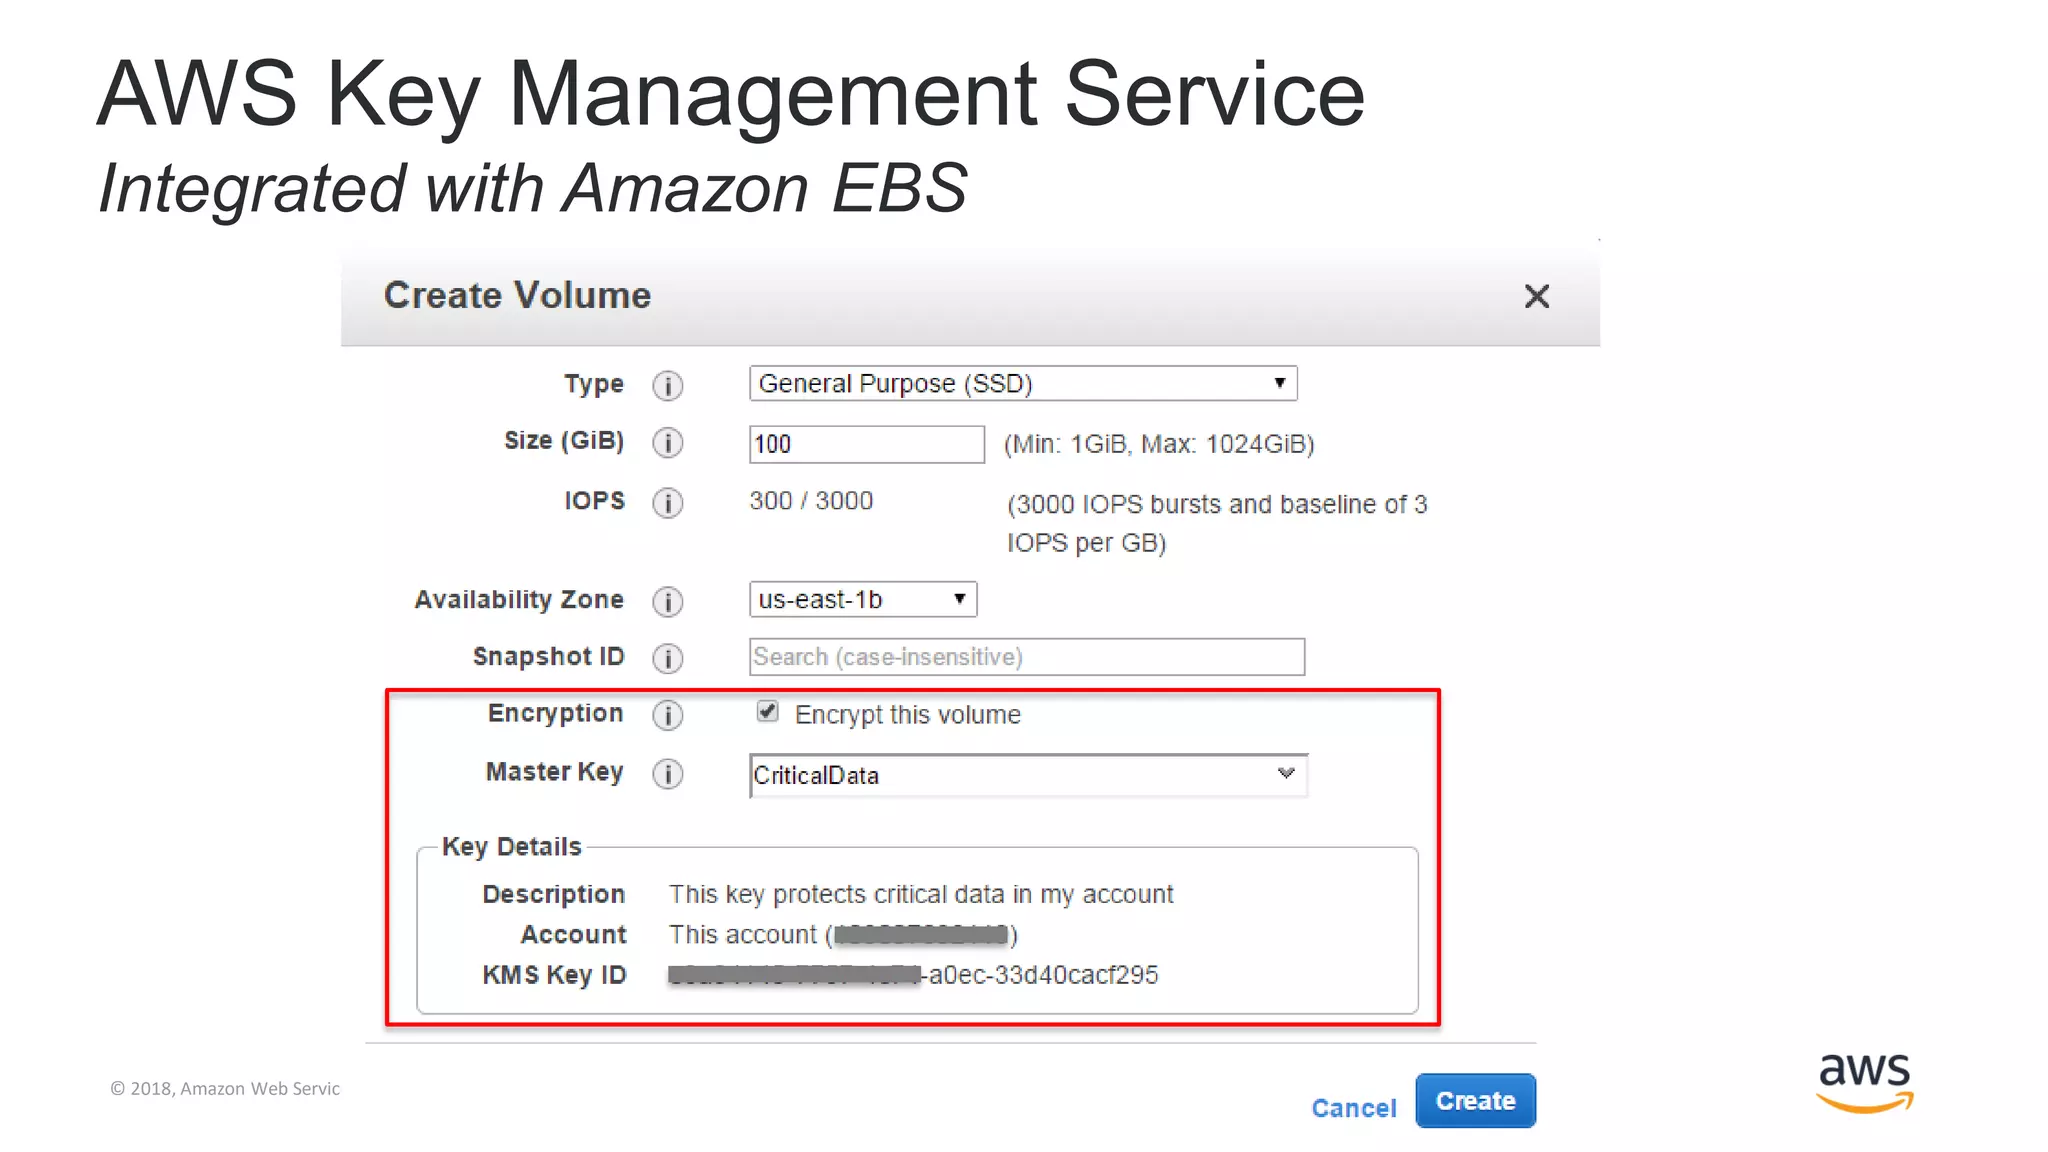Click the Cancel link

click(1354, 1108)
